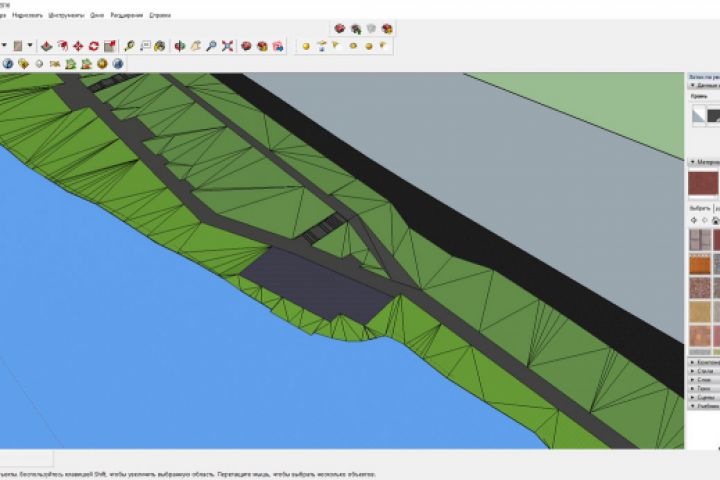Viewport: 720px width, 480px height.
Task: Choose the light red brick material thumbnail
Action: [x=699, y=336]
